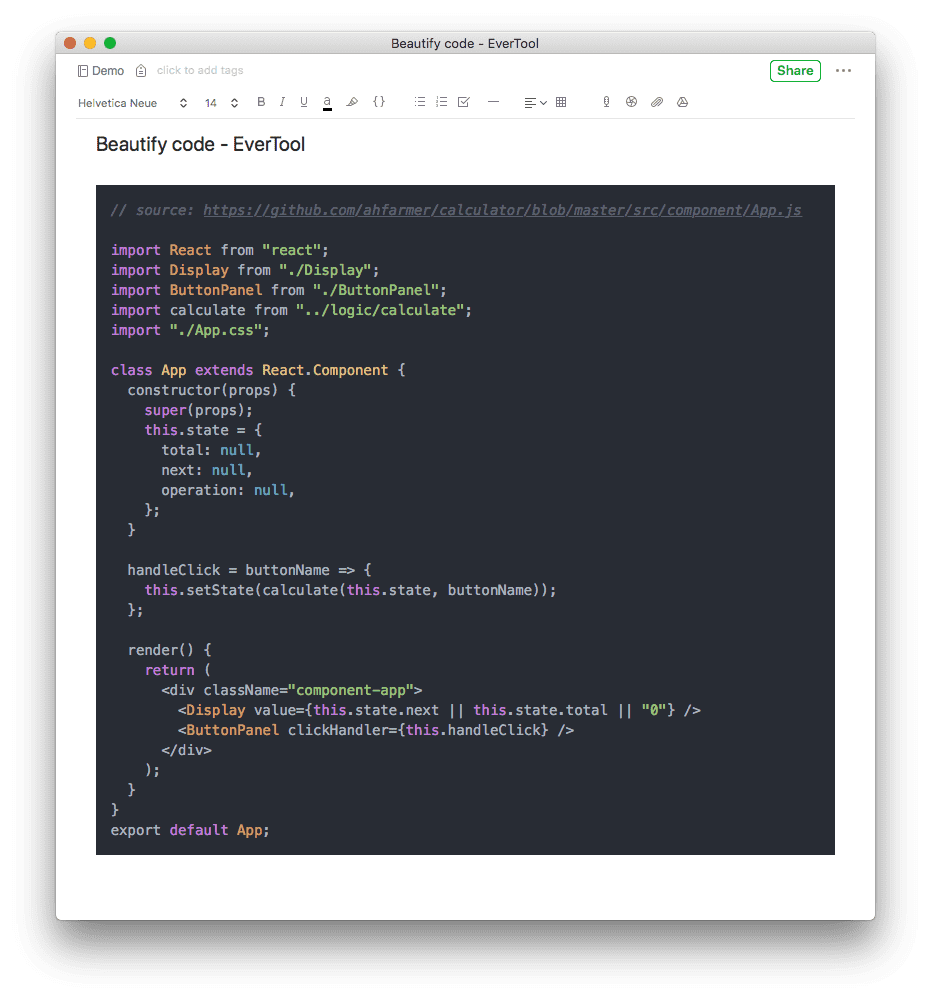Image resolution: width=931 pixels, height=1000 pixels.
Task: Open the Demo notebook selector
Action: (100, 70)
